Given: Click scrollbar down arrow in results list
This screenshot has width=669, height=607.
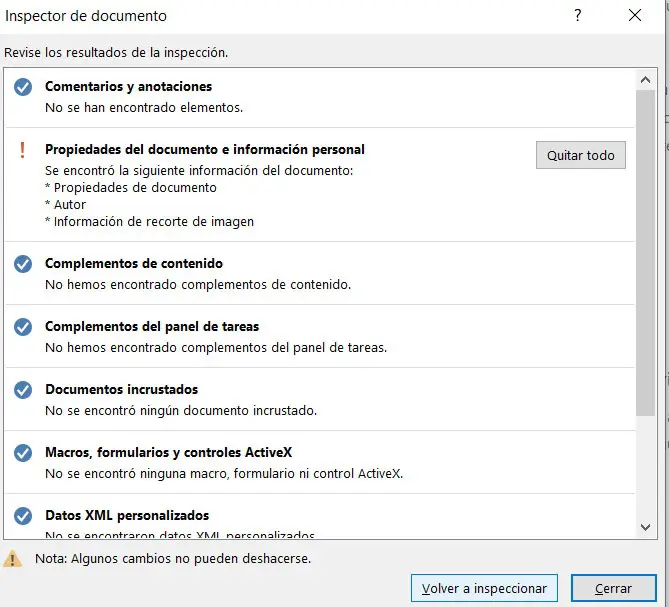Looking at the screenshot, I should (x=646, y=526).
